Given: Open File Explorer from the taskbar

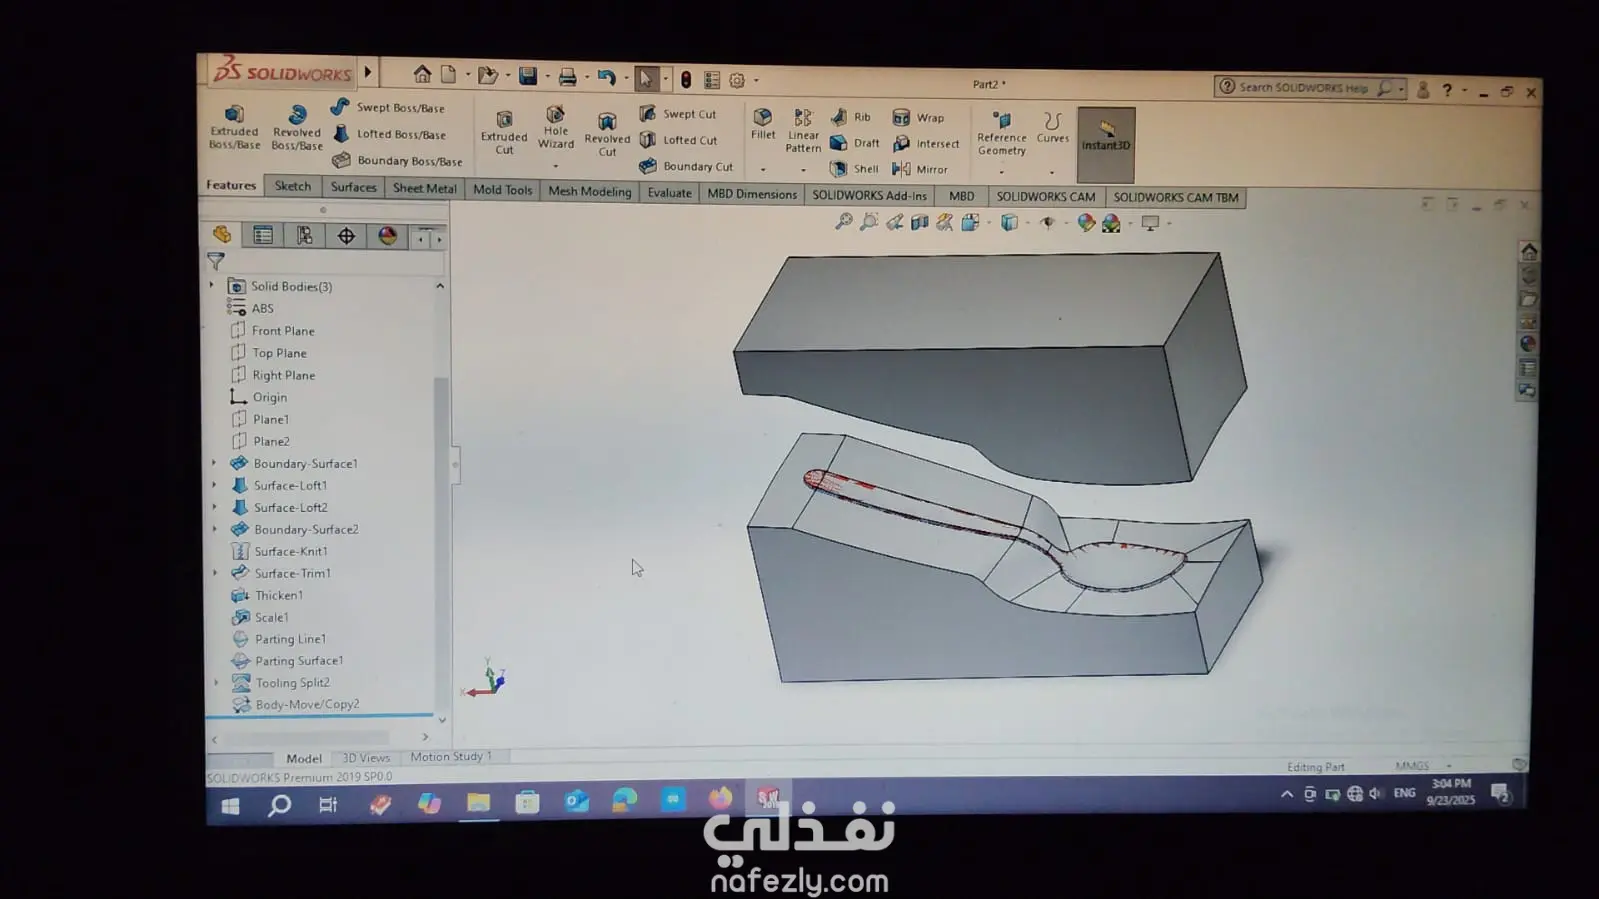Looking at the screenshot, I should [479, 802].
